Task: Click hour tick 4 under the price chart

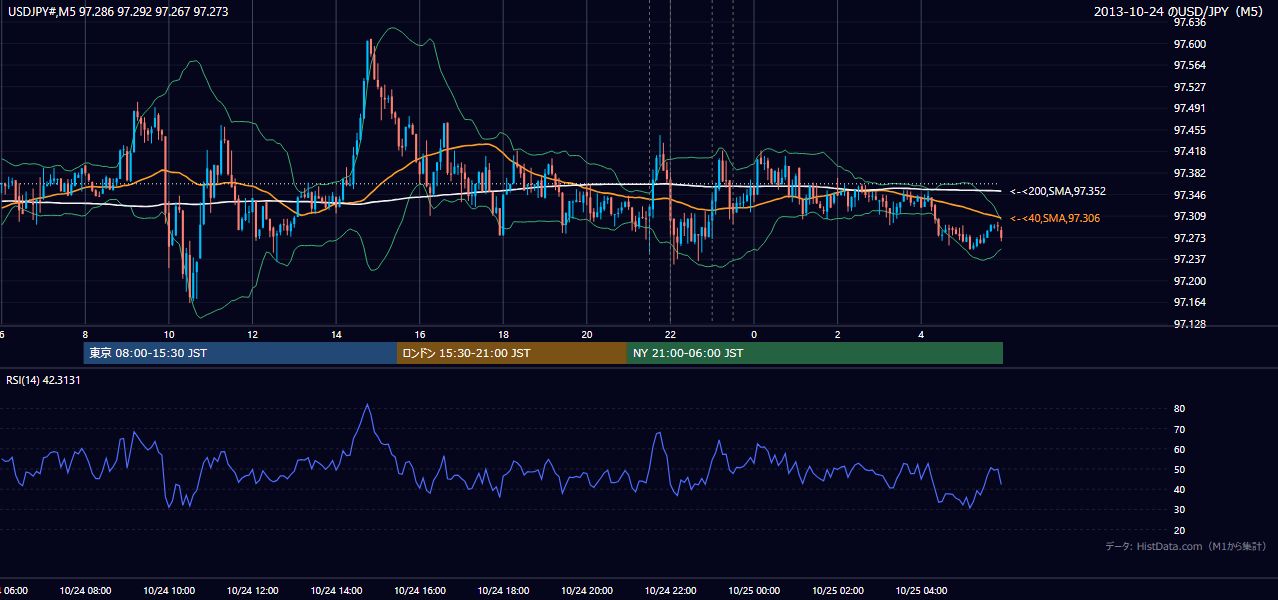Action: coord(921,335)
